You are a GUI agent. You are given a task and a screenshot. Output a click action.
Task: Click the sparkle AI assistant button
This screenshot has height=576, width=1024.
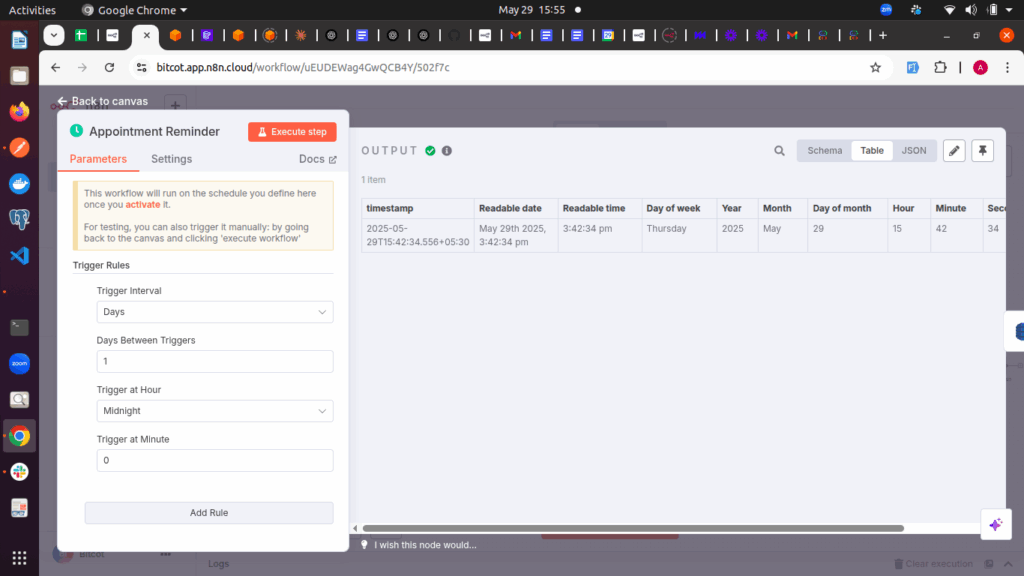(x=995, y=524)
